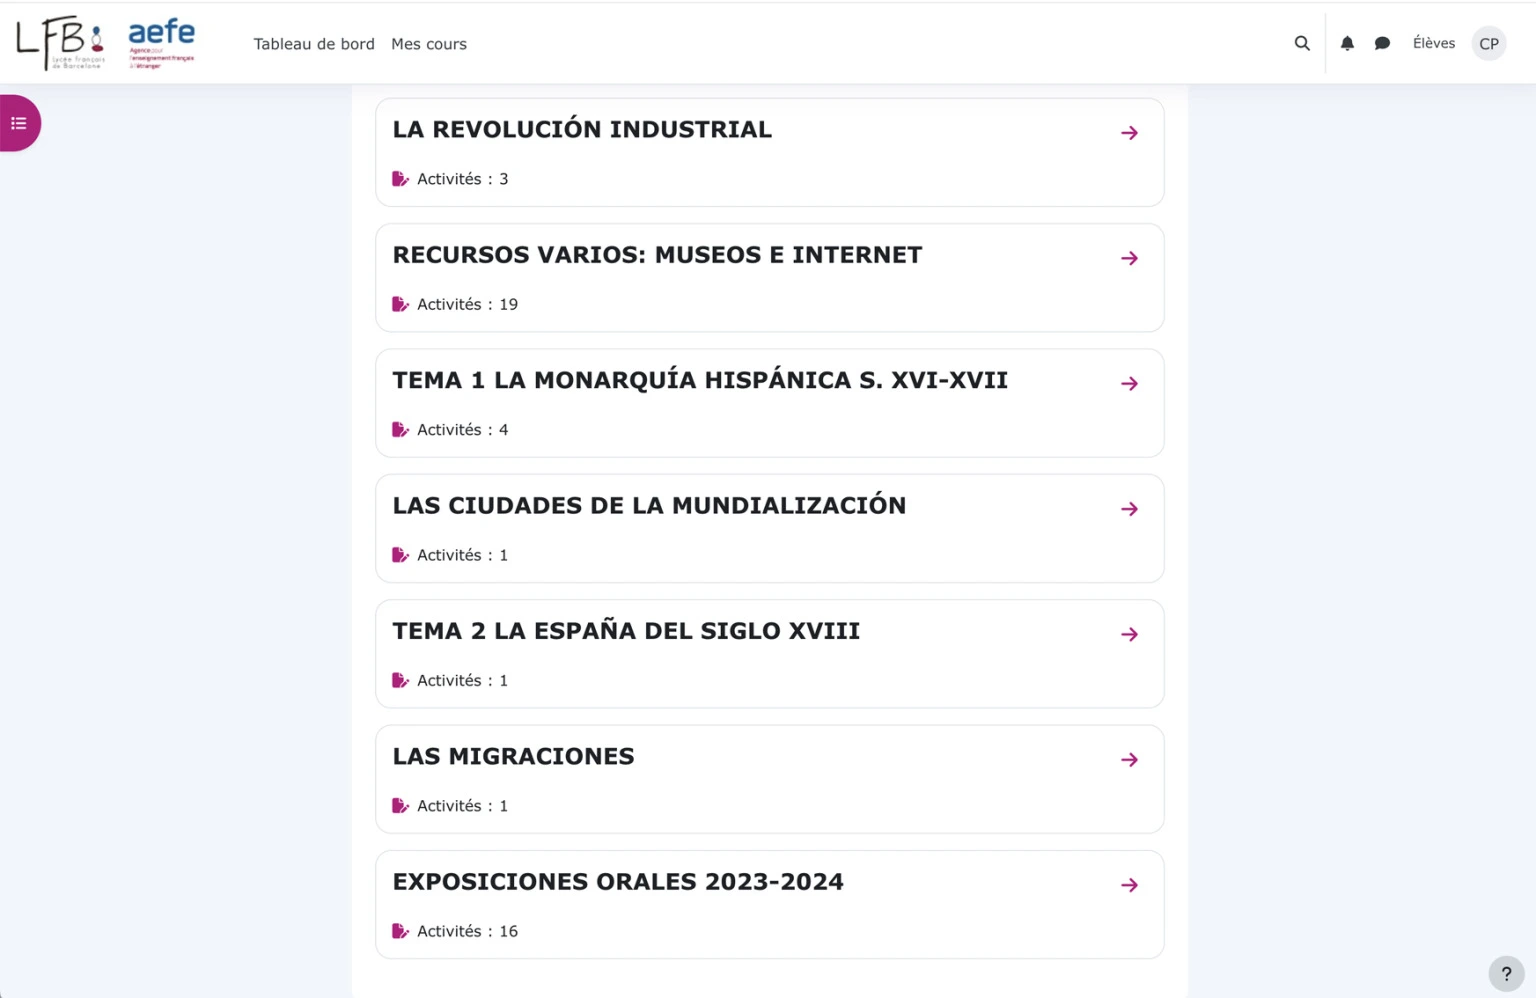Click the activities badge icon under LAS MIGRACIONES

(x=400, y=805)
